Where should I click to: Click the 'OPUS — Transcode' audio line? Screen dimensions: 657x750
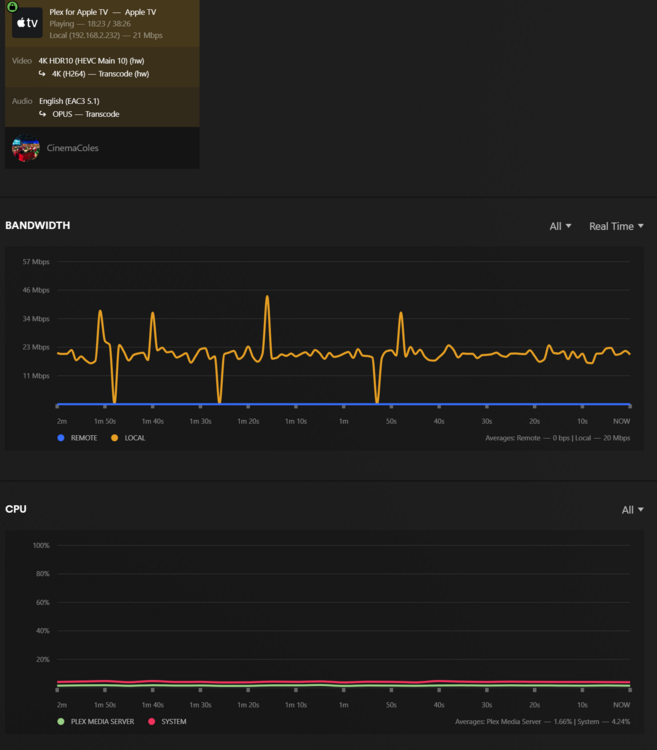click(x=86, y=114)
